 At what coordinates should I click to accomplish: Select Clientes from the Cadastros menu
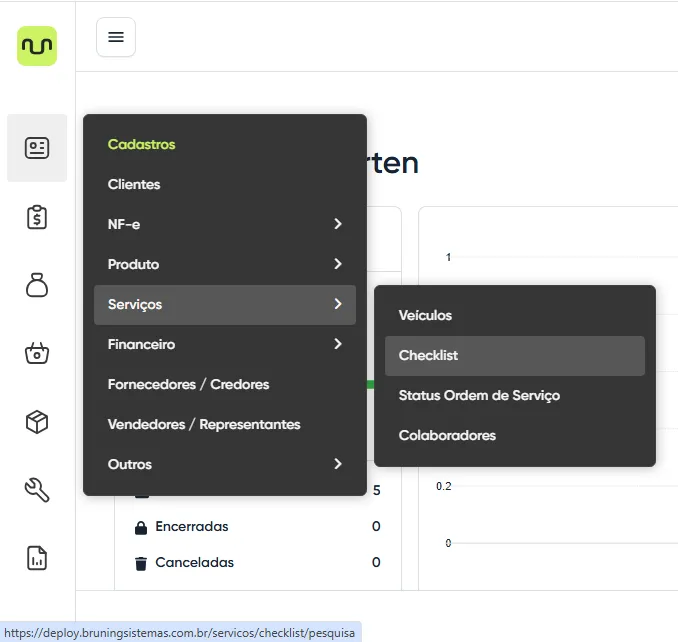(x=134, y=184)
